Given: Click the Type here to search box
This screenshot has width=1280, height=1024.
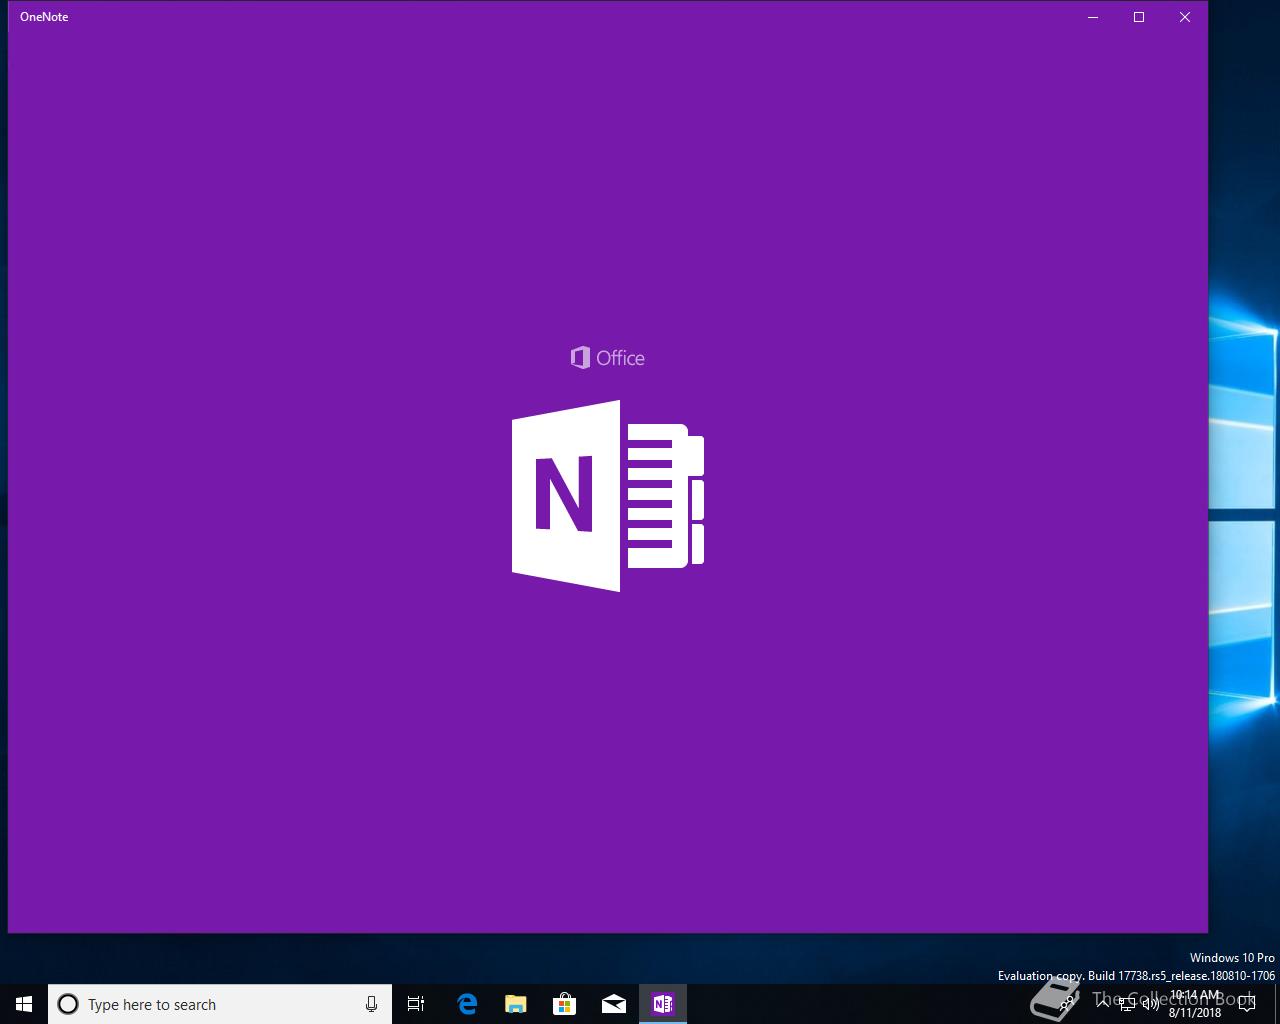Looking at the screenshot, I should [220, 1004].
